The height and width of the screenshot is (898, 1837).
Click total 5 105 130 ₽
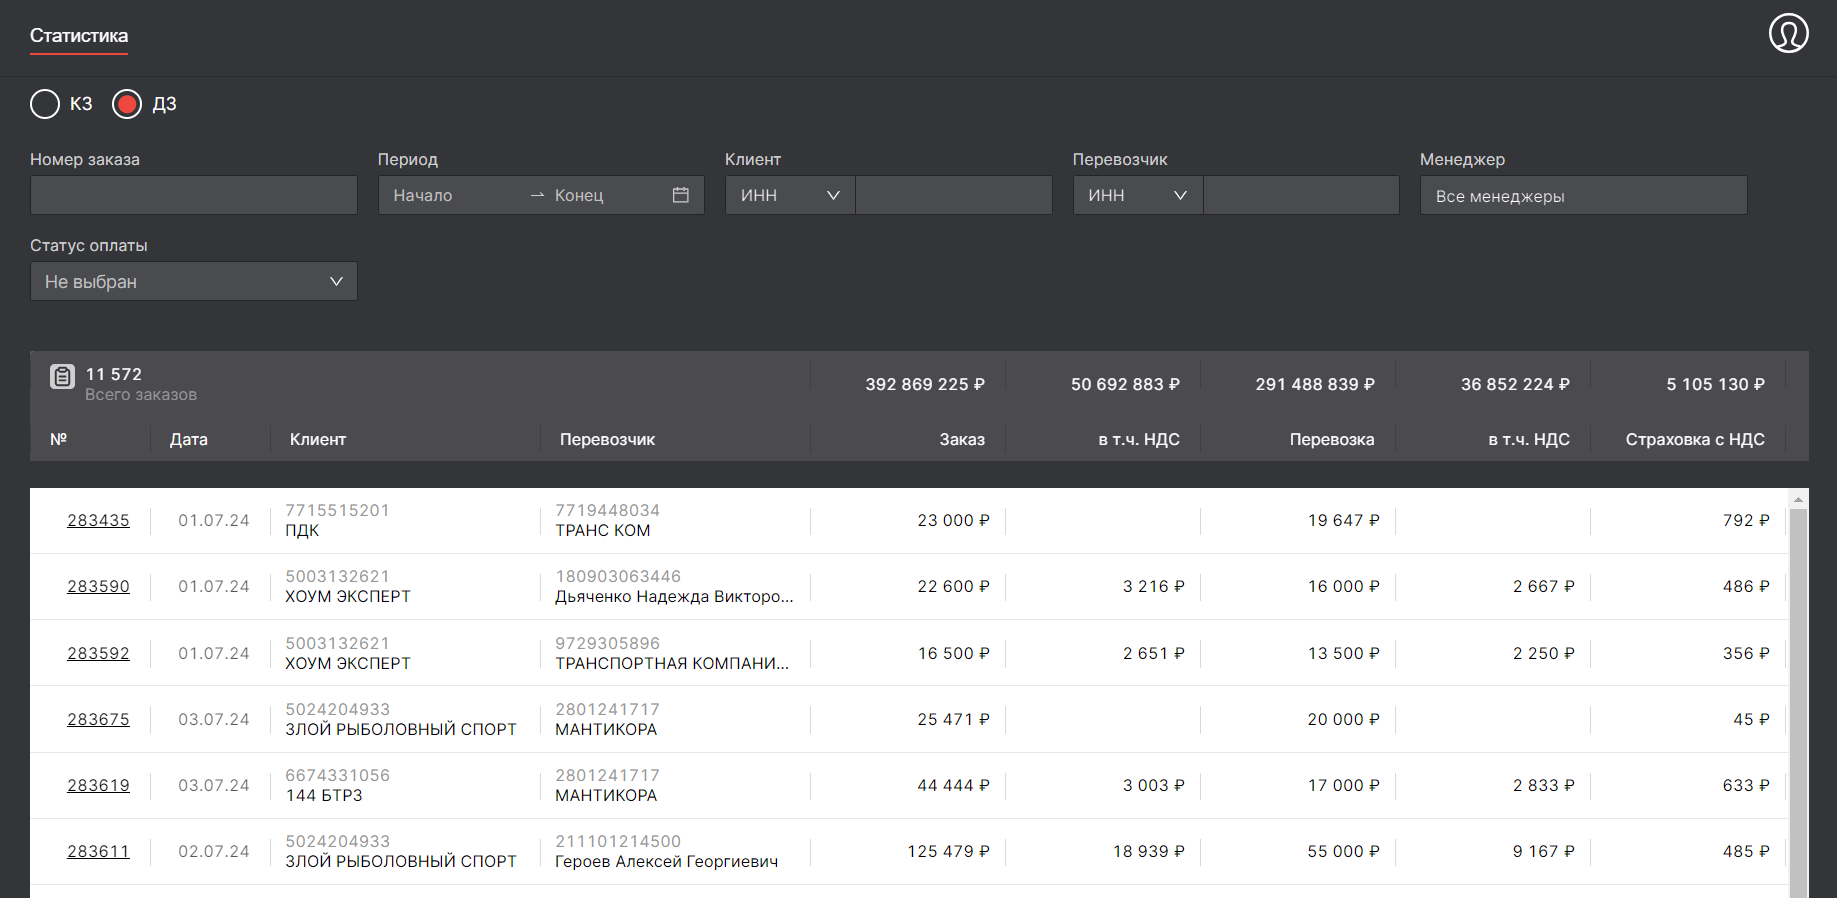coord(1715,384)
